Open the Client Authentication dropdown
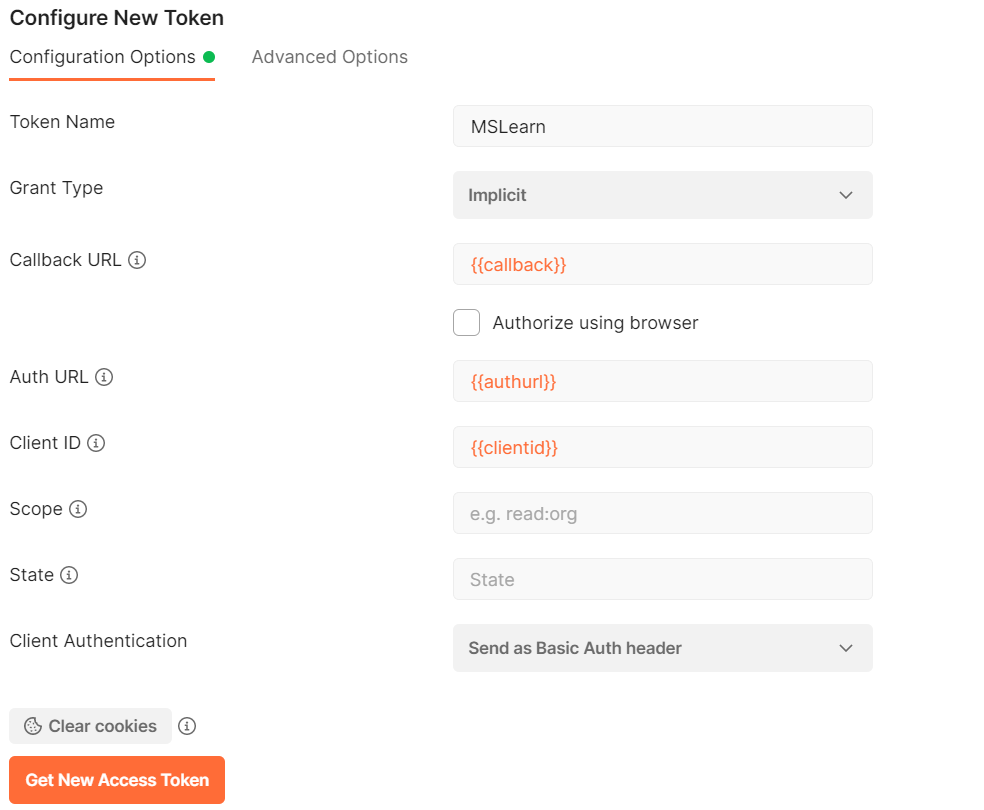The height and width of the screenshot is (810, 984). [663, 648]
